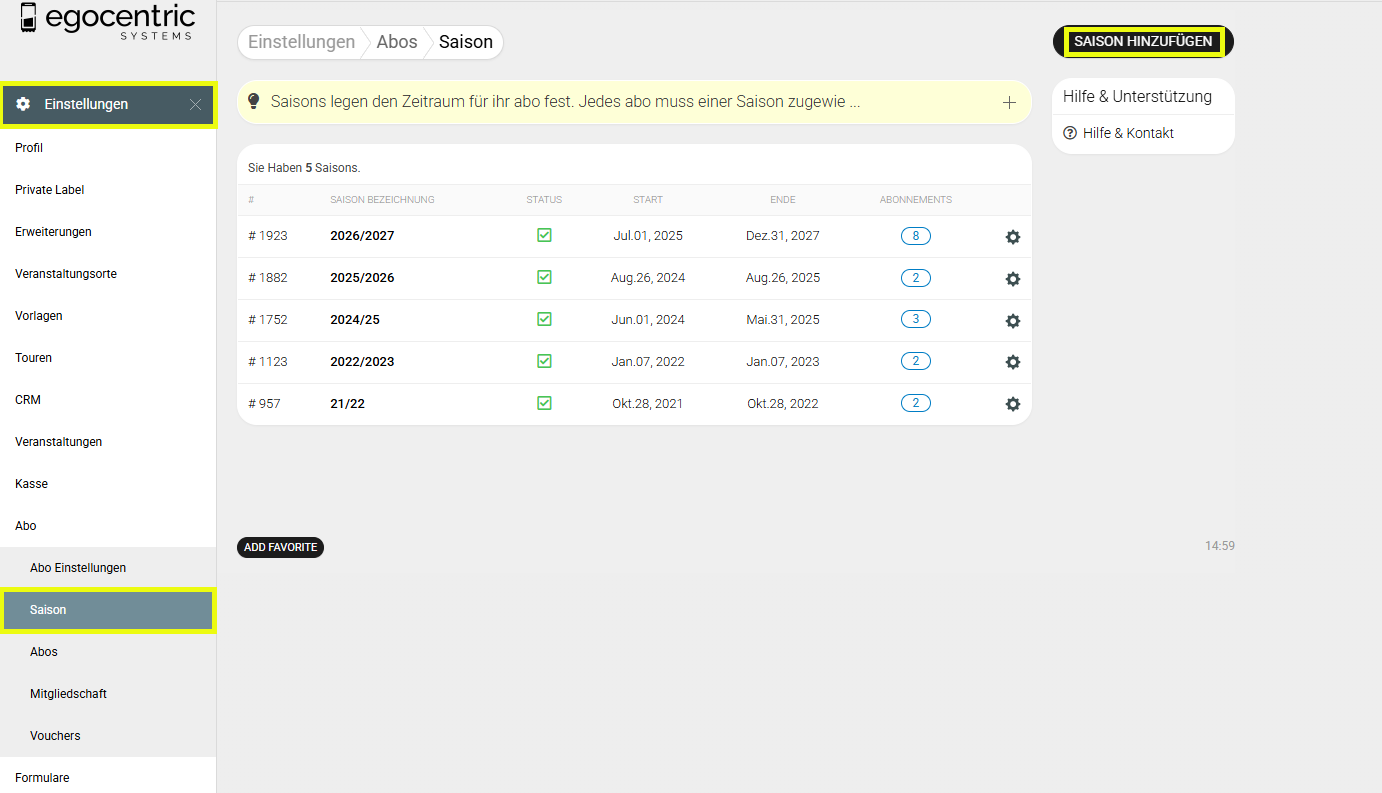Open gear settings for season 2025/2026

(1012, 279)
